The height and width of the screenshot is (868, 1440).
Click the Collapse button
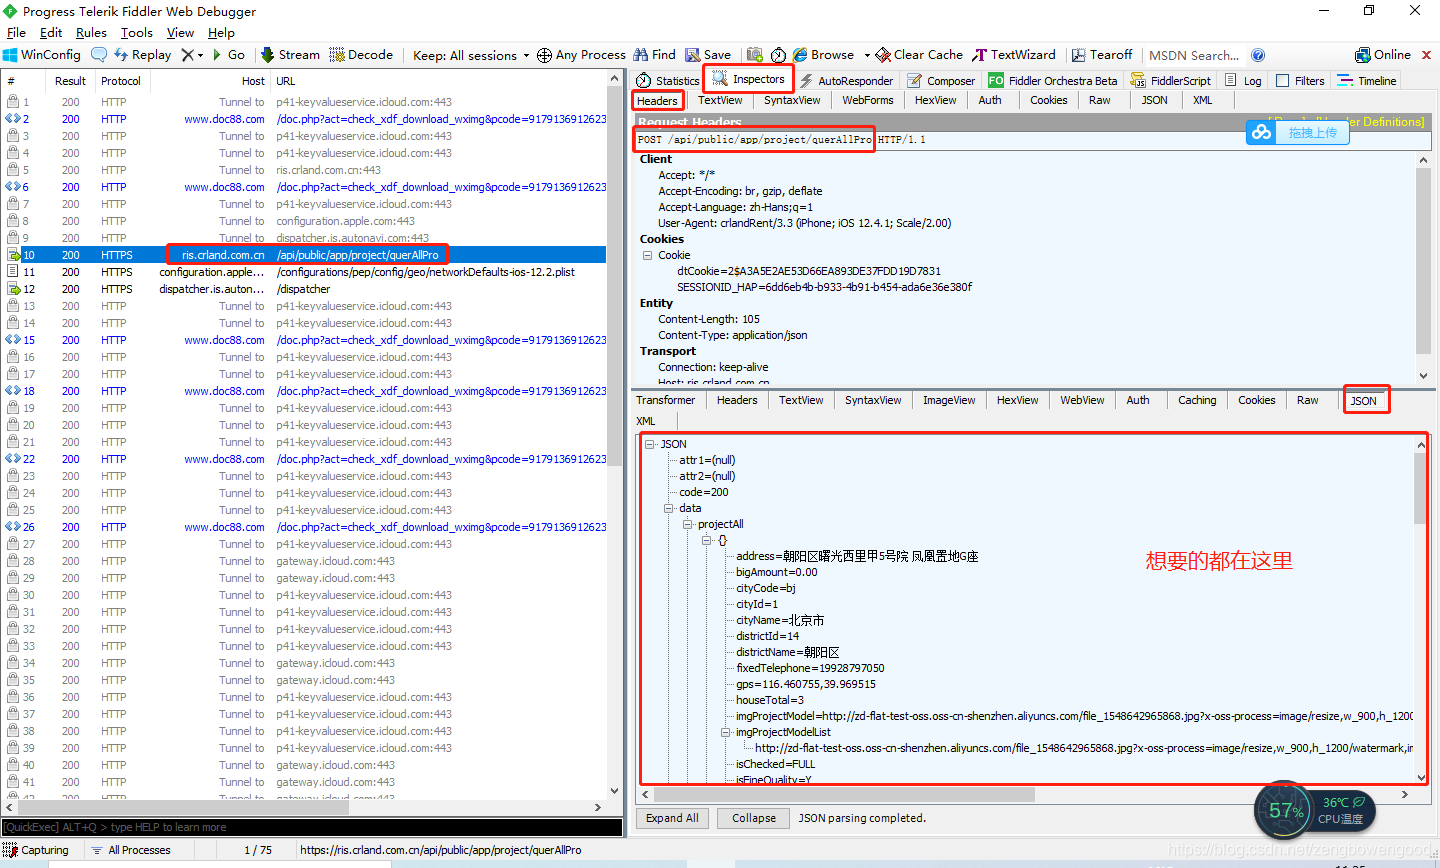pyautogui.click(x=754, y=818)
